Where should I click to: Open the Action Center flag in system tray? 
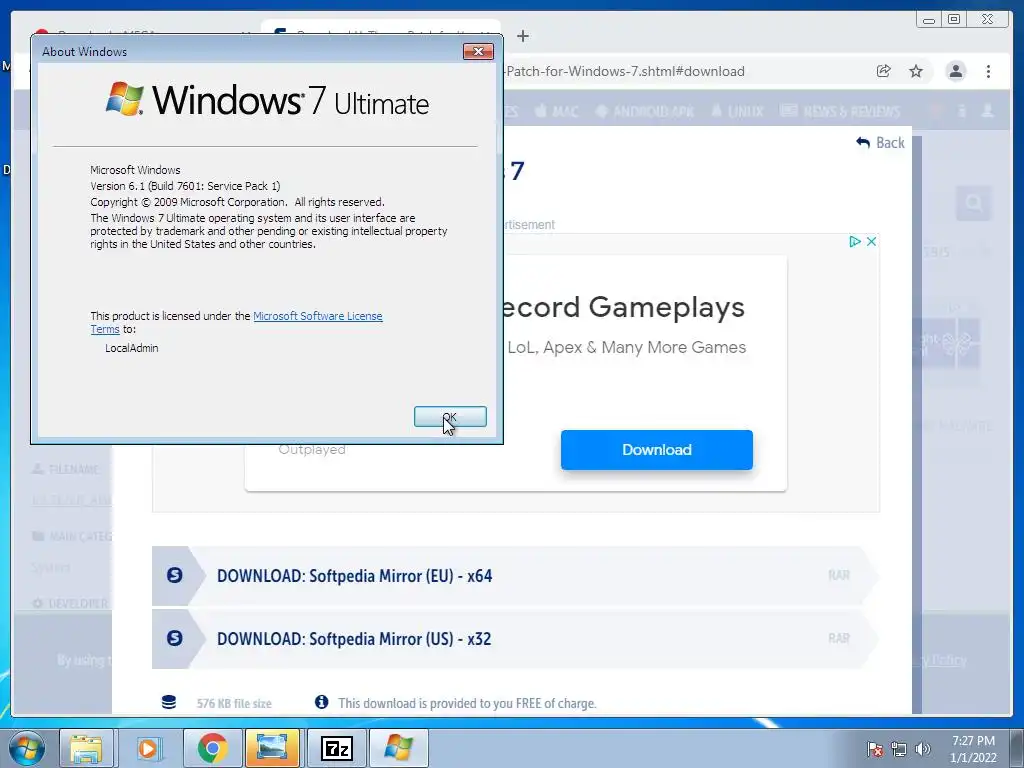coord(875,749)
